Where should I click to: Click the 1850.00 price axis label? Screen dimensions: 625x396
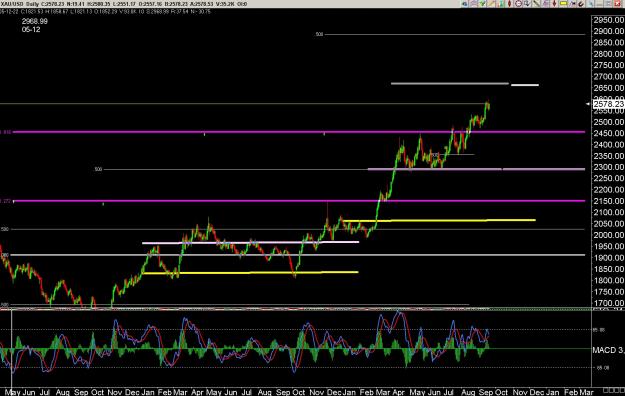click(609, 269)
